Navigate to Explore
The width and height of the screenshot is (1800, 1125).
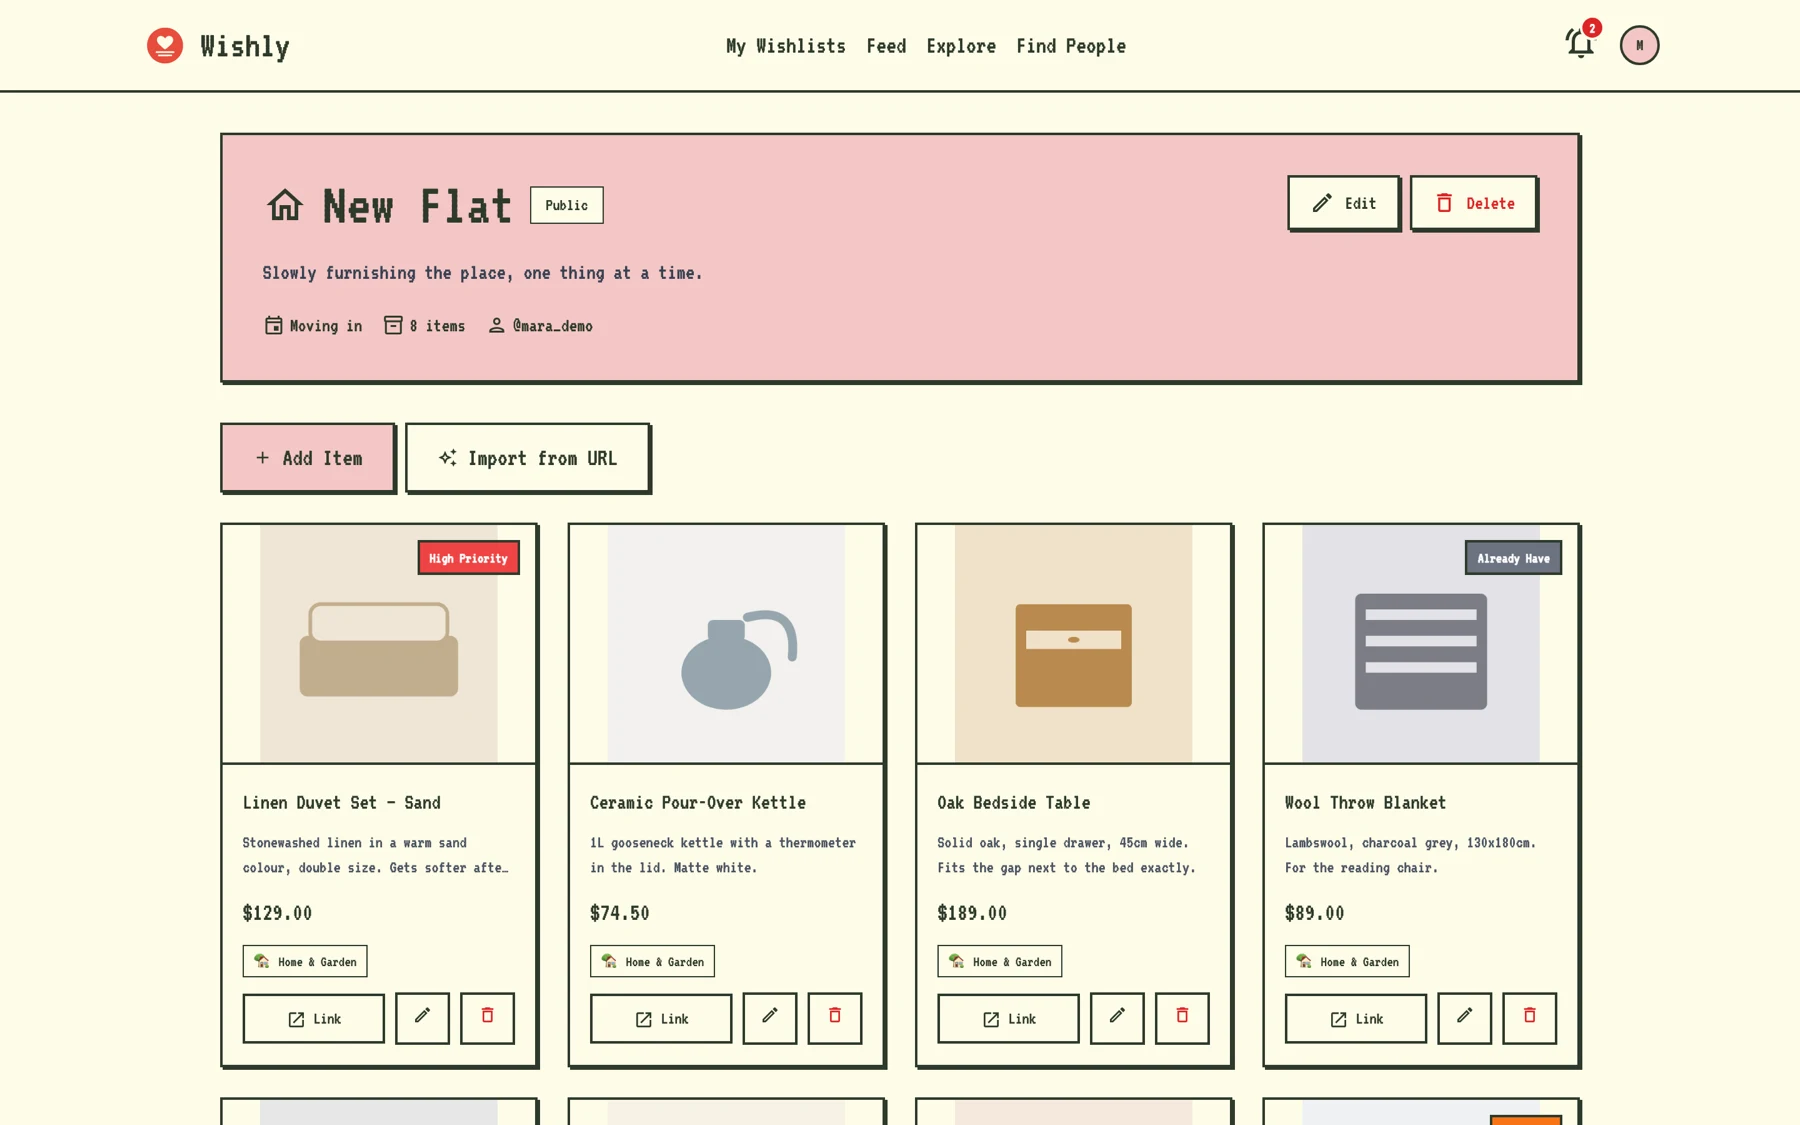click(x=961, y=46)
